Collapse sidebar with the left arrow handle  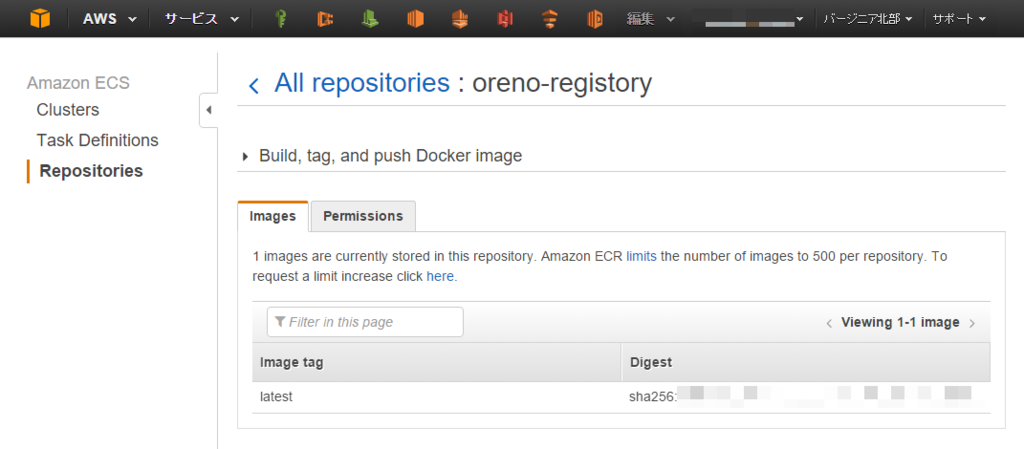tap(208, 110)
